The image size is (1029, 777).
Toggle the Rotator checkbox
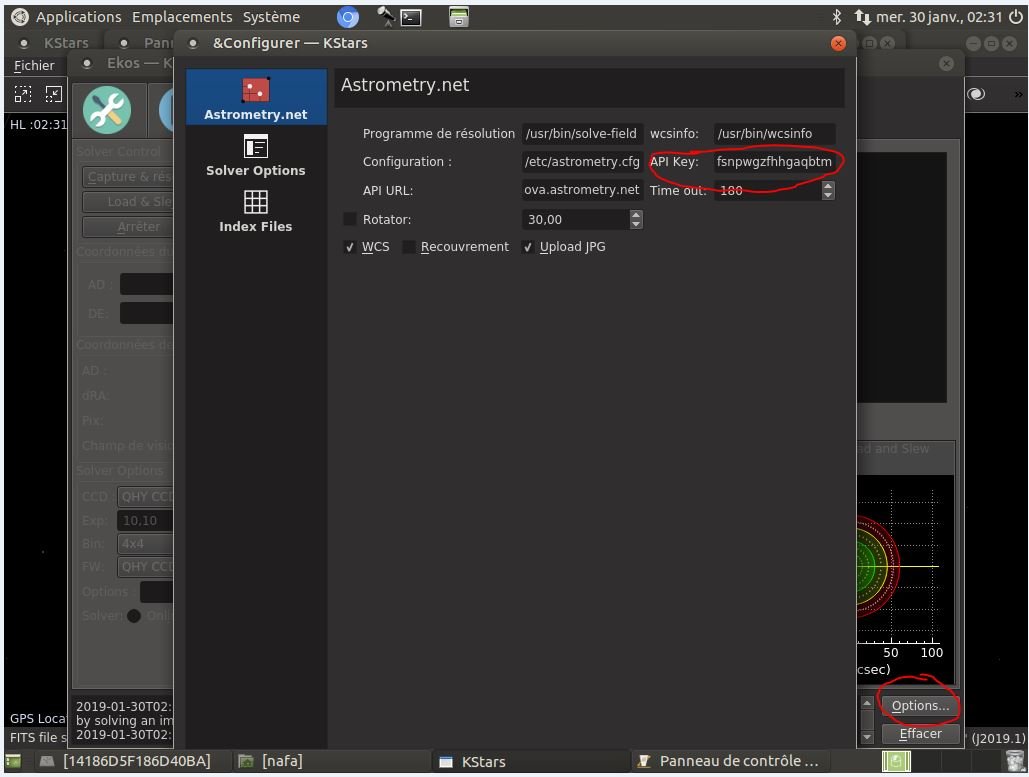pyautogui.click(x=350, y=219)
